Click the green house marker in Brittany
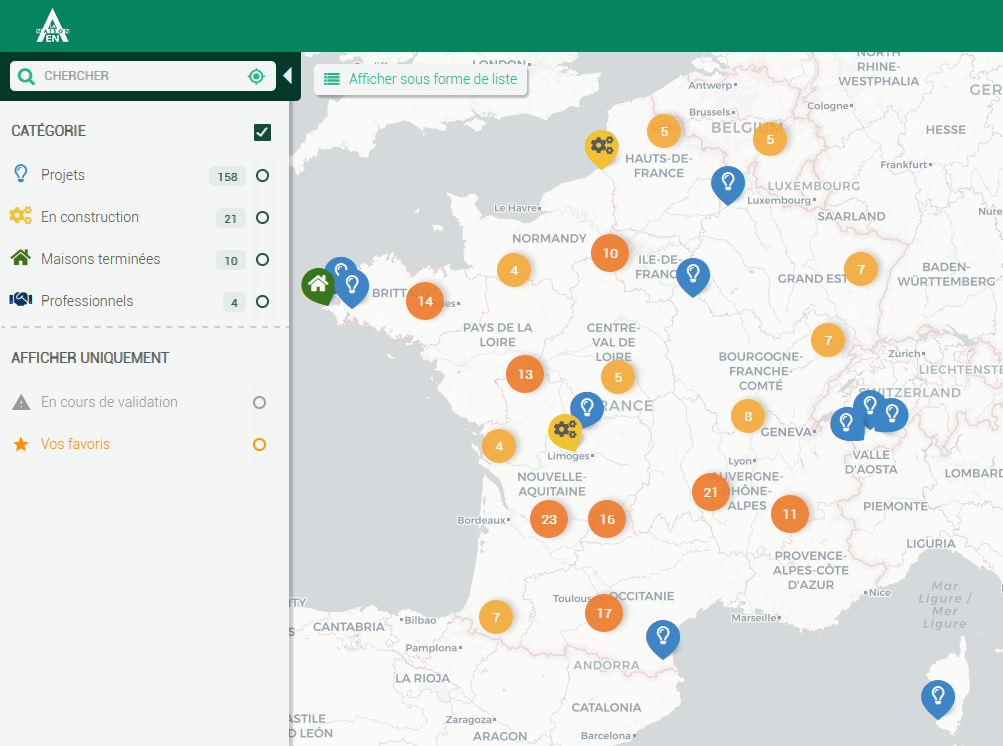Viewport: 1003px width, 746px height. tap(318, 284)
